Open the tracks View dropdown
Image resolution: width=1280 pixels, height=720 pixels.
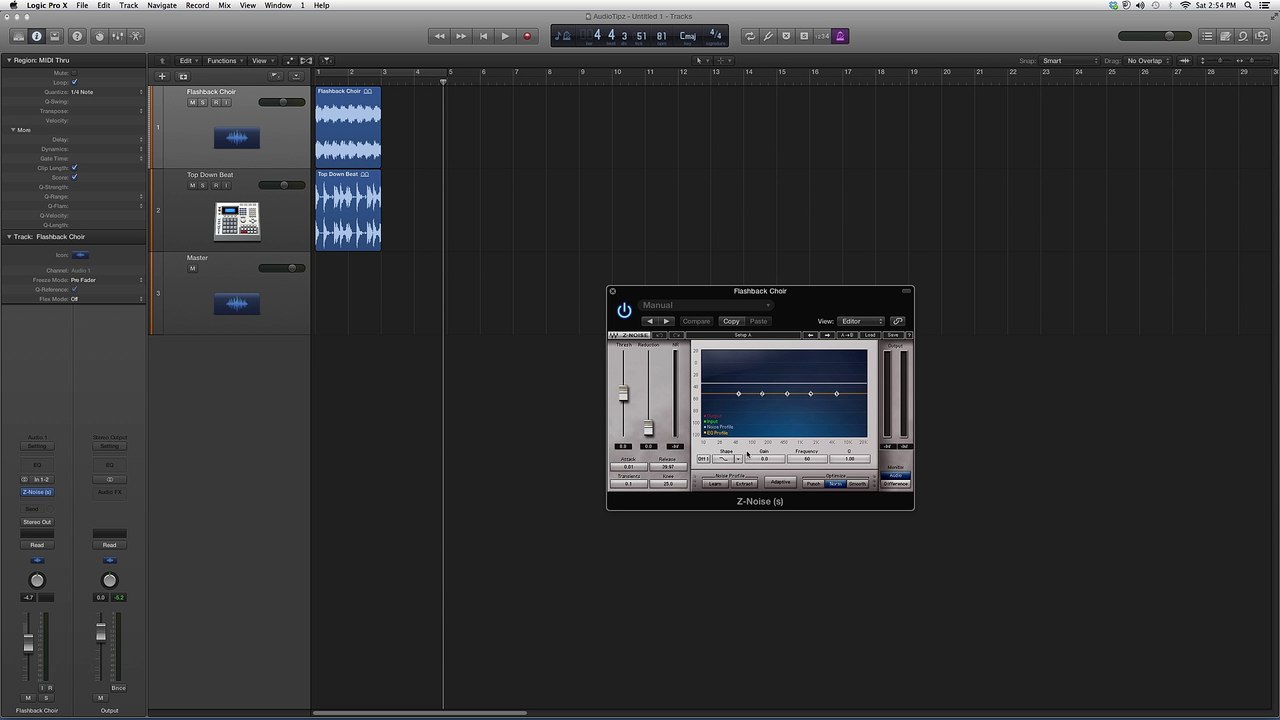(x=262, y=61)
